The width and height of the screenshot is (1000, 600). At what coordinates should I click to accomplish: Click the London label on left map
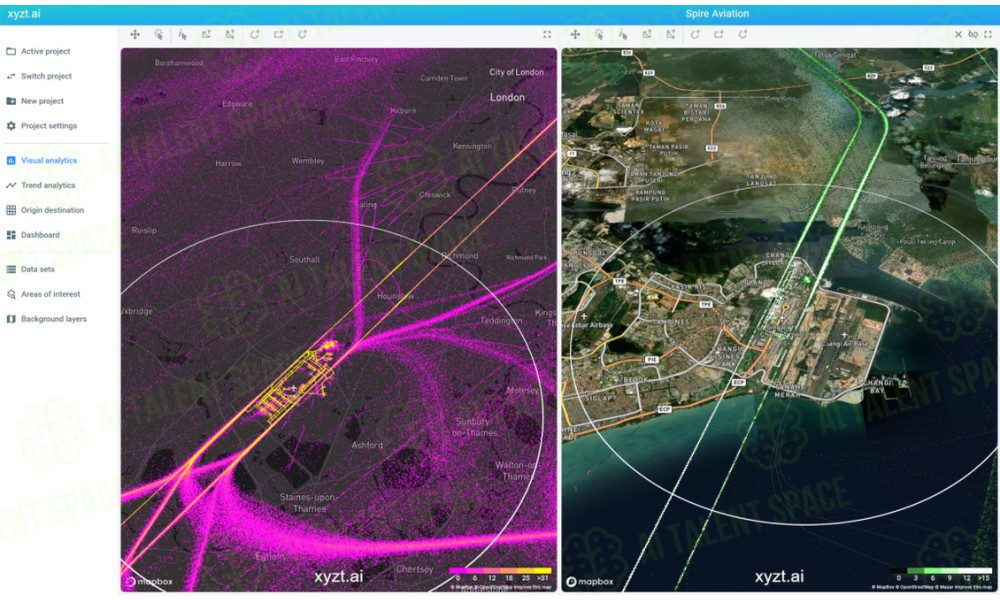coord(507,98)
